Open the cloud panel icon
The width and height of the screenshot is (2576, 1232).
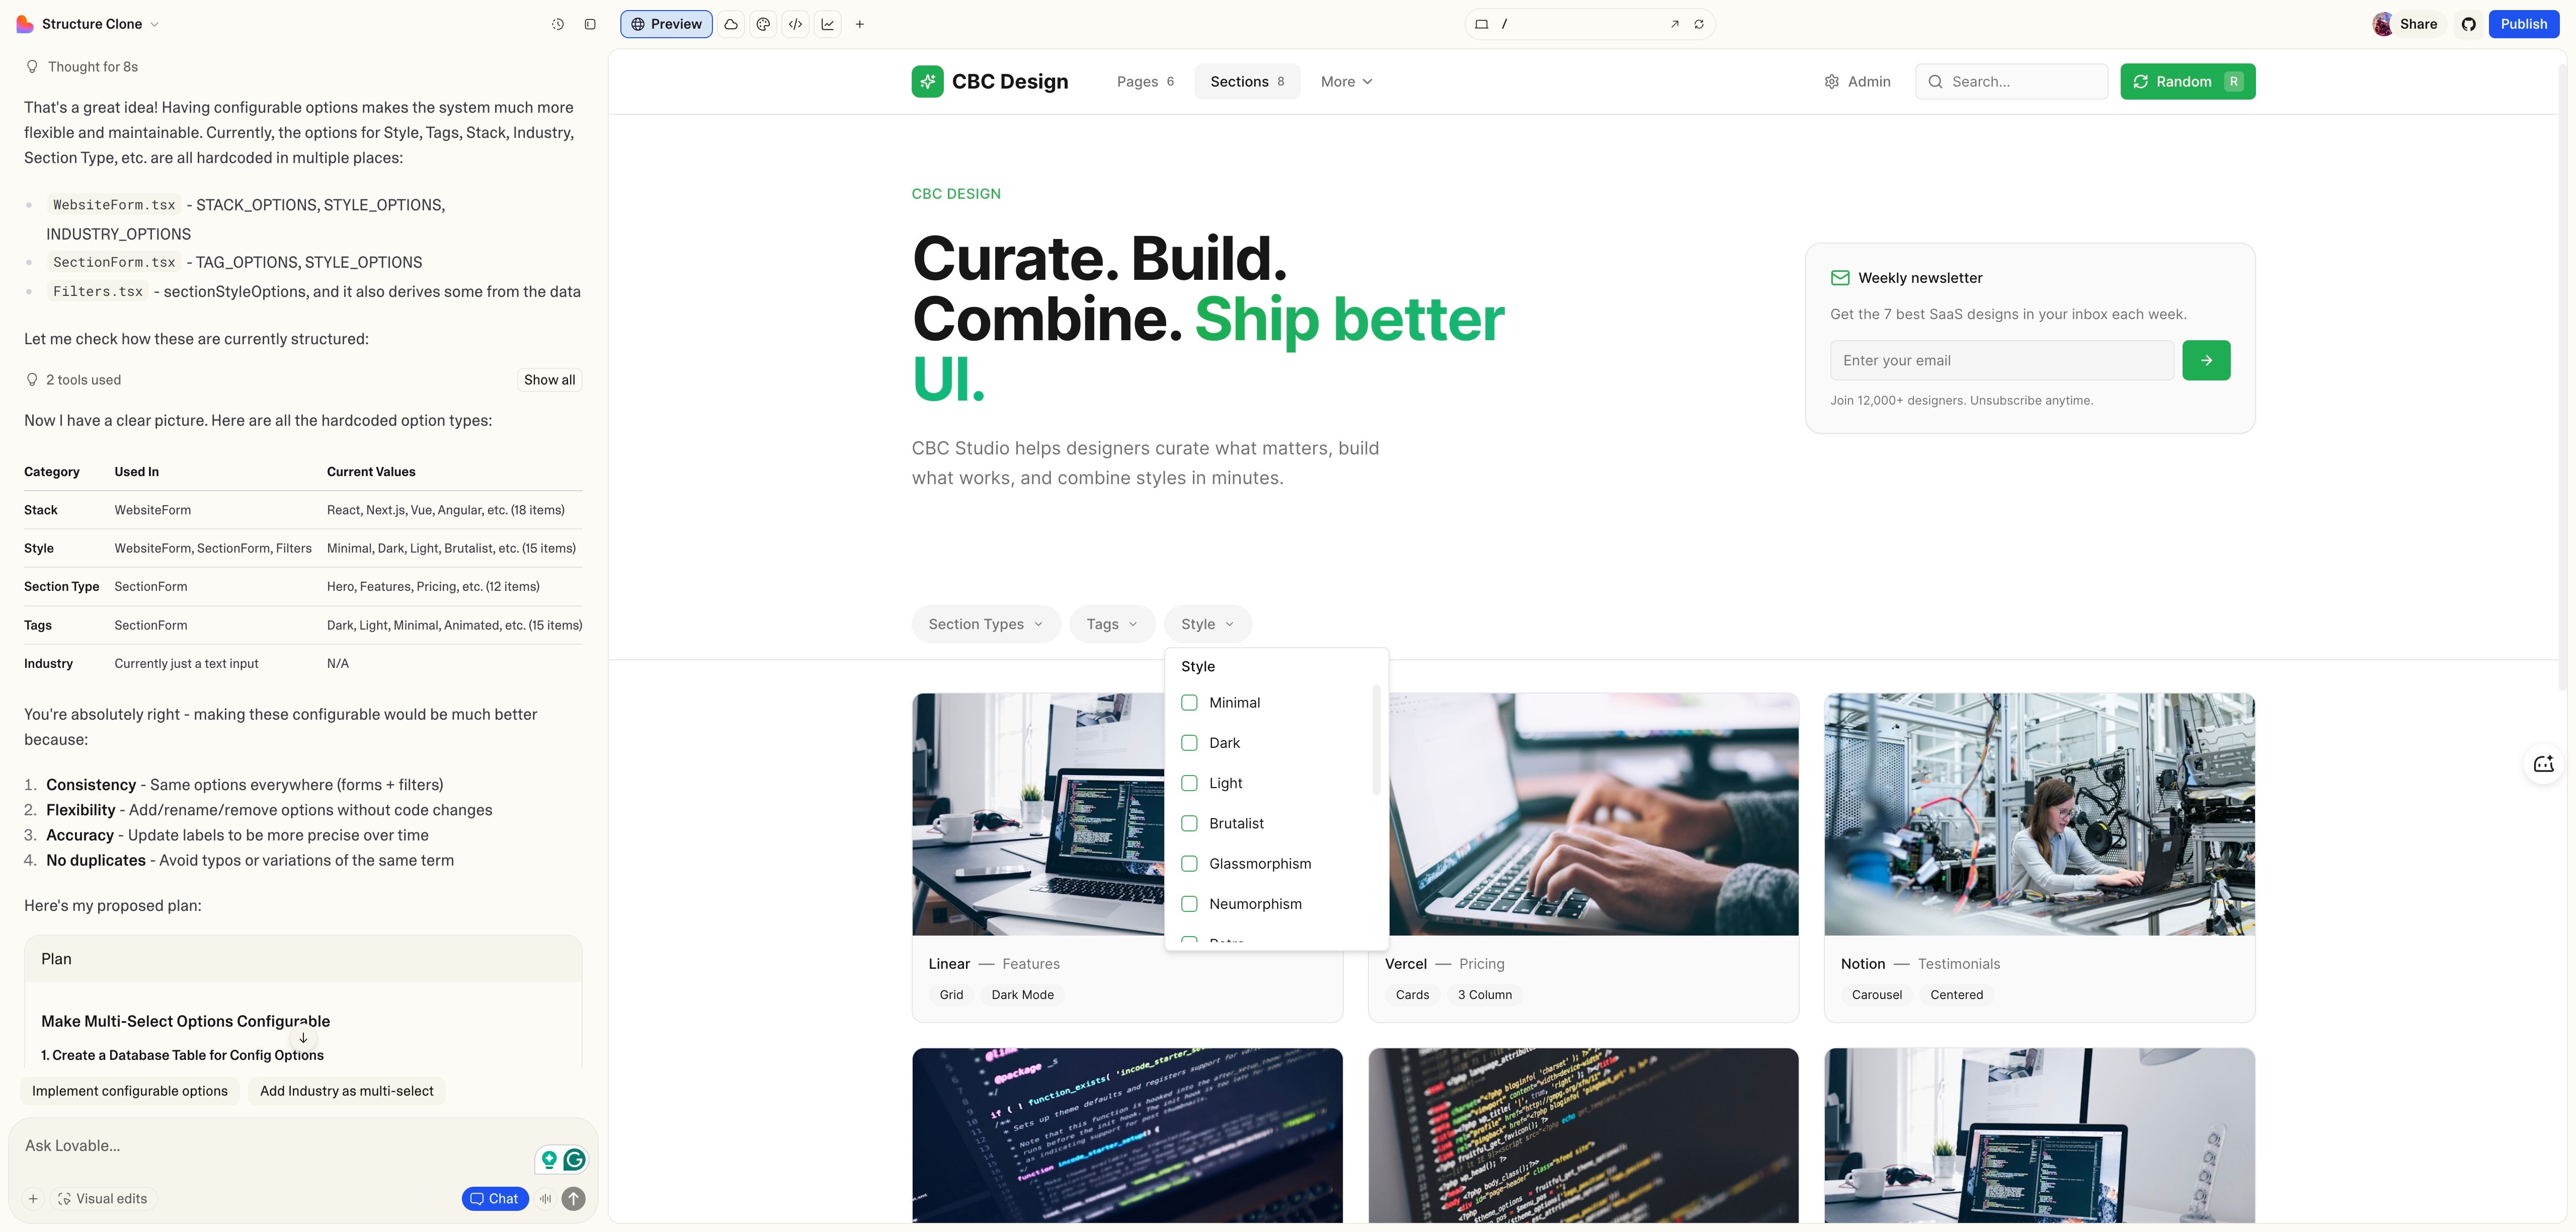pos(731,24)
